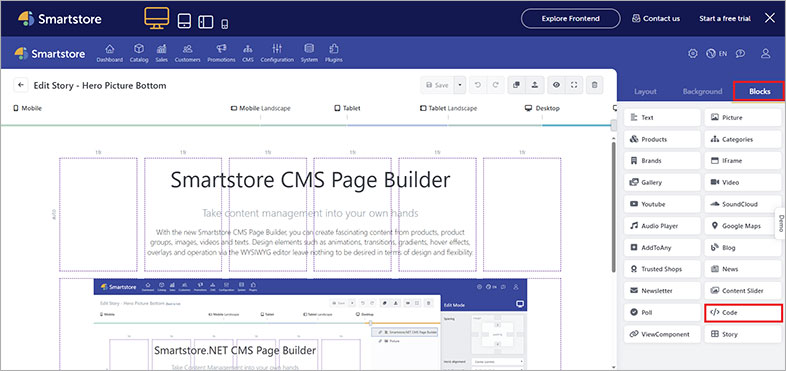This screenshot has height=371, width=786.
Task: Expand the Save dropdown arrow
Action: 460,85
